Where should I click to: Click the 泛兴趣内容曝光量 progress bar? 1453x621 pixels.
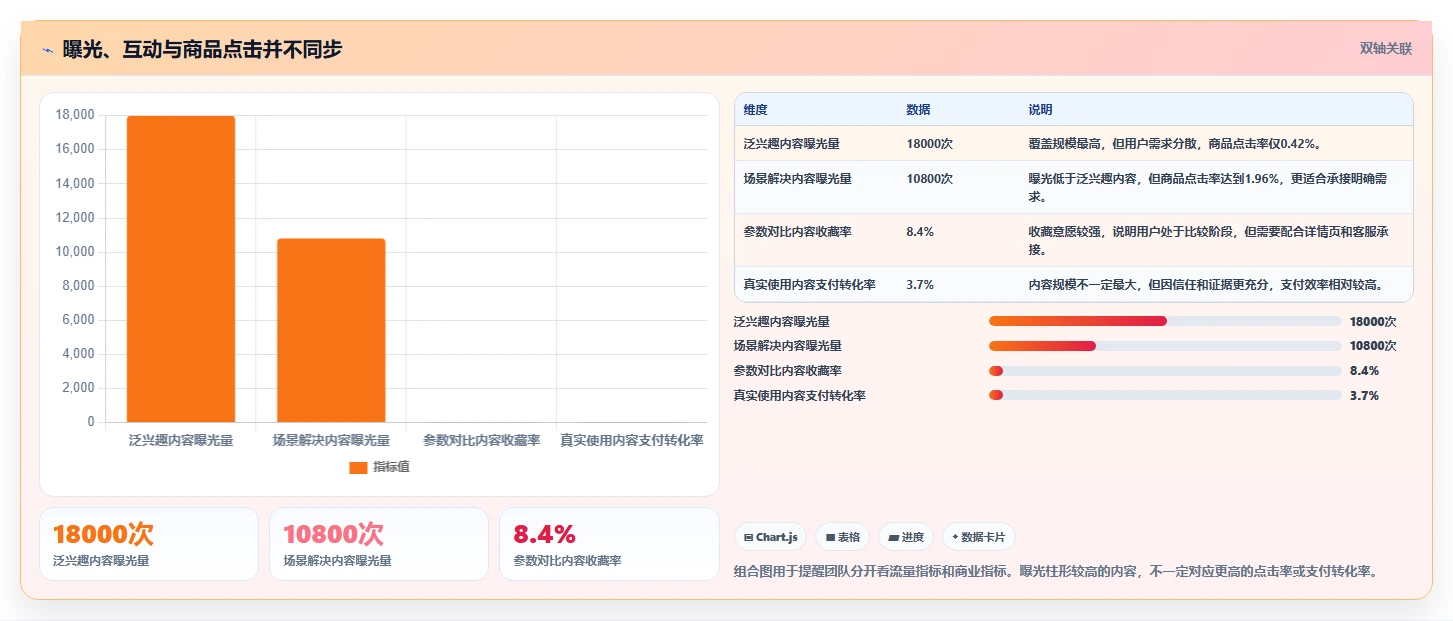(1165, 321)
